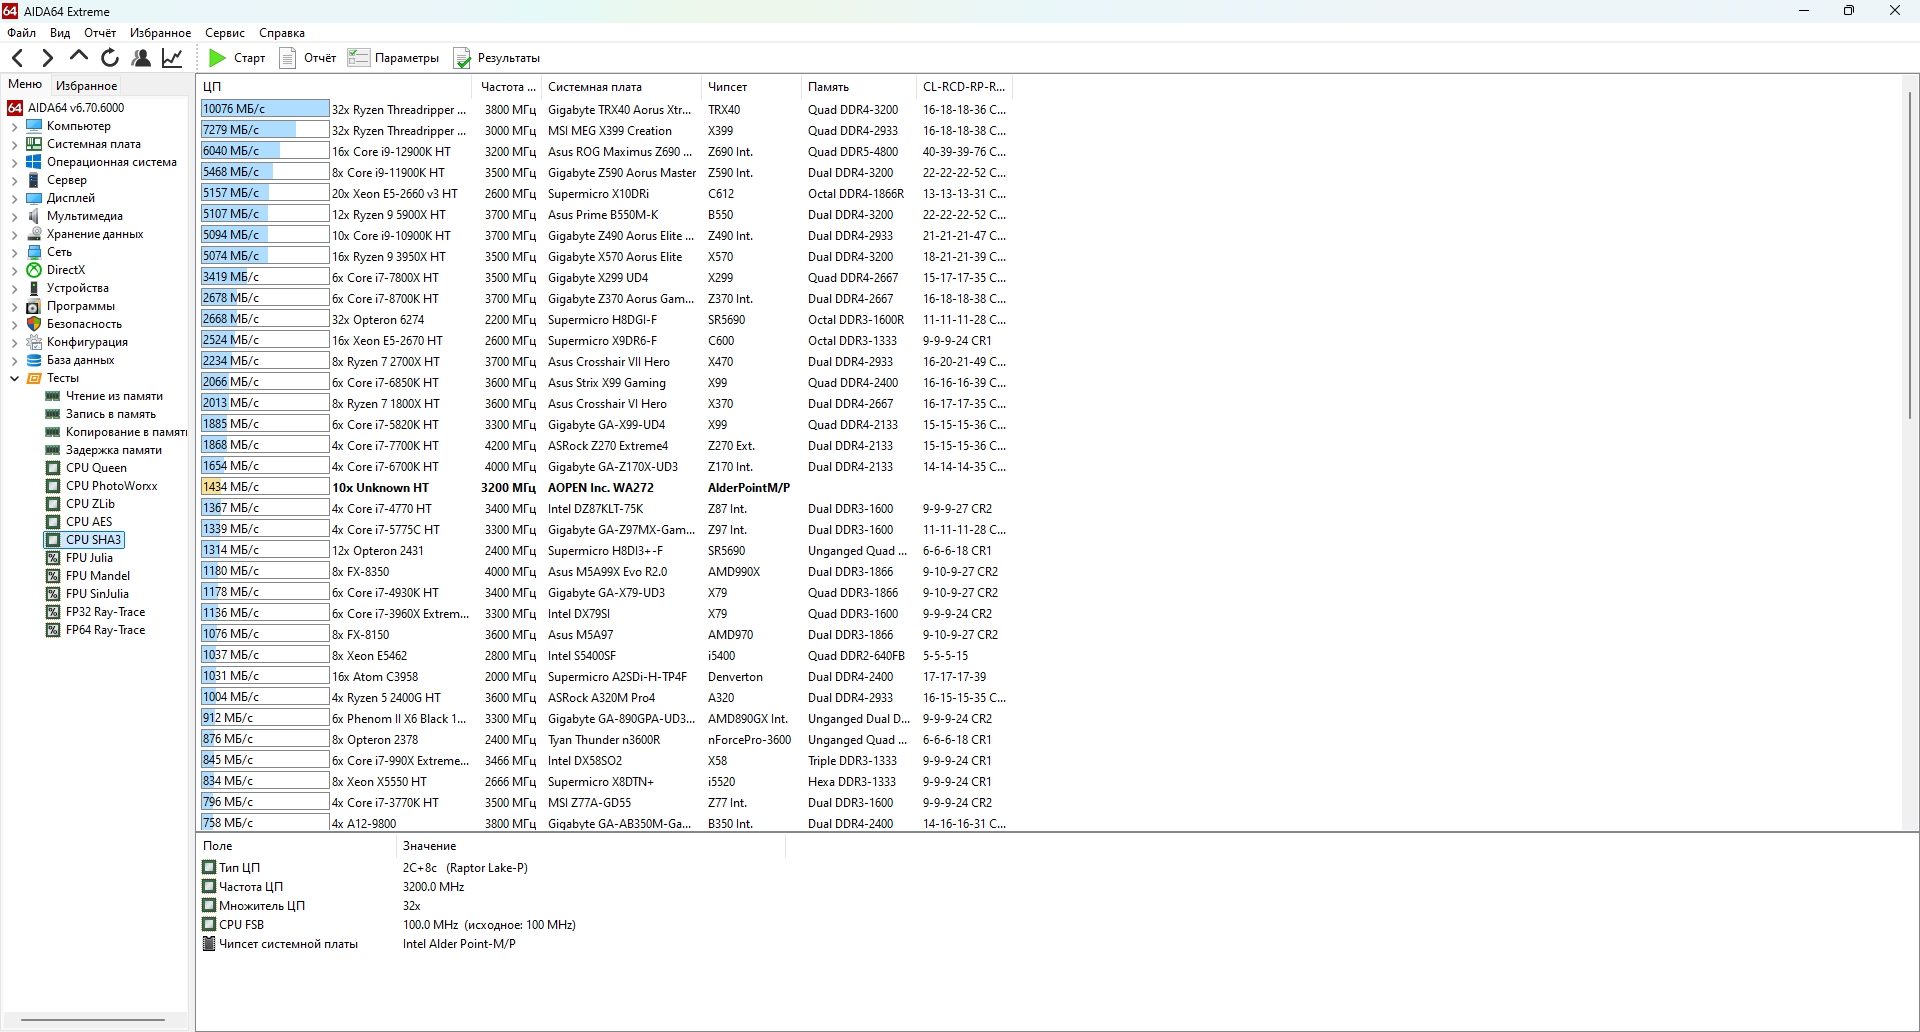Click the Отчёт document toolbar icon
The height and width of the screenshot is (1032, 1920).
click(x=288, y=58)
